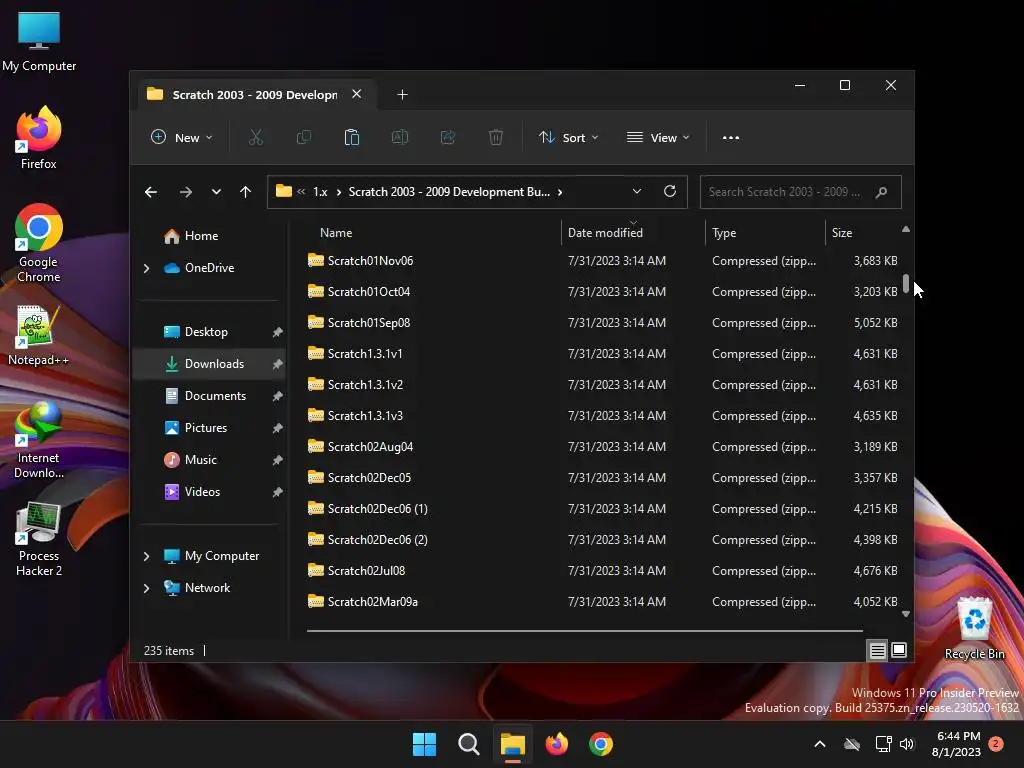Select Downloads in navigation pane

pyautogui.click(x=209, y=364)
